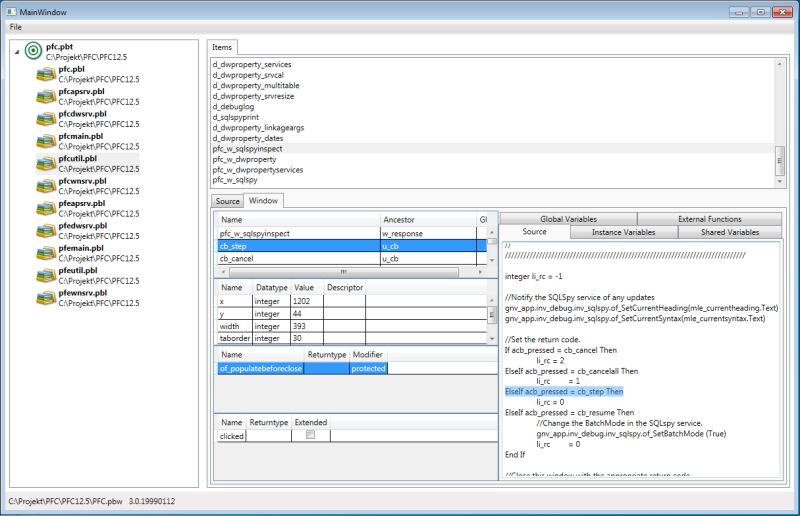Screen dimensions: 800x516
Task: Open the Global Variables tab
Action: (x=568, y=219)
